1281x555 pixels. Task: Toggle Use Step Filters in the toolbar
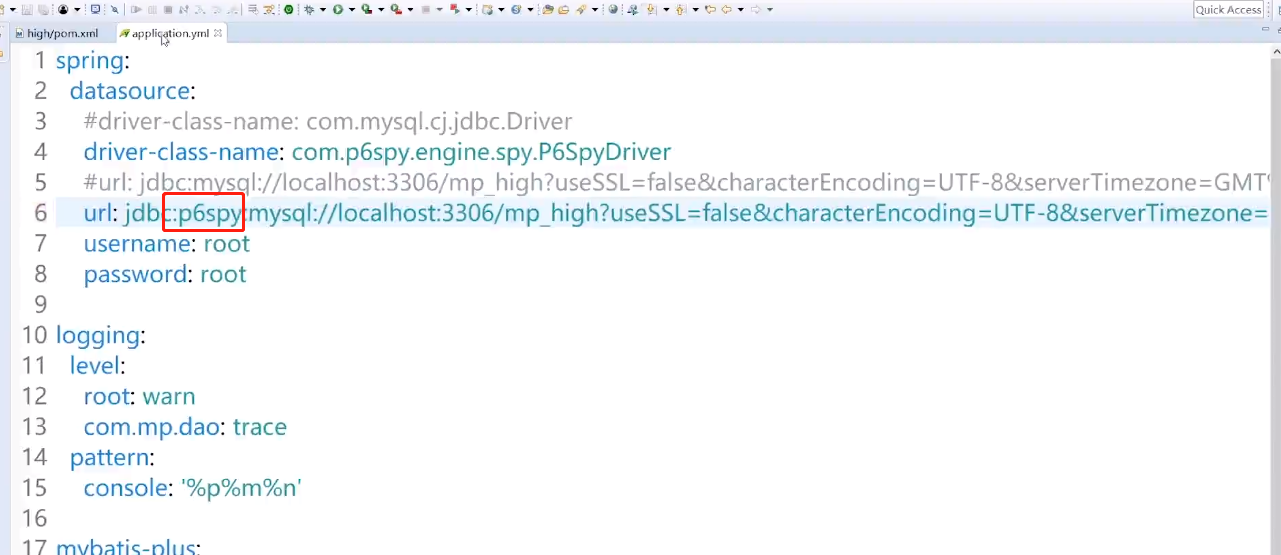pyautogui.click(x=269, y=10)
